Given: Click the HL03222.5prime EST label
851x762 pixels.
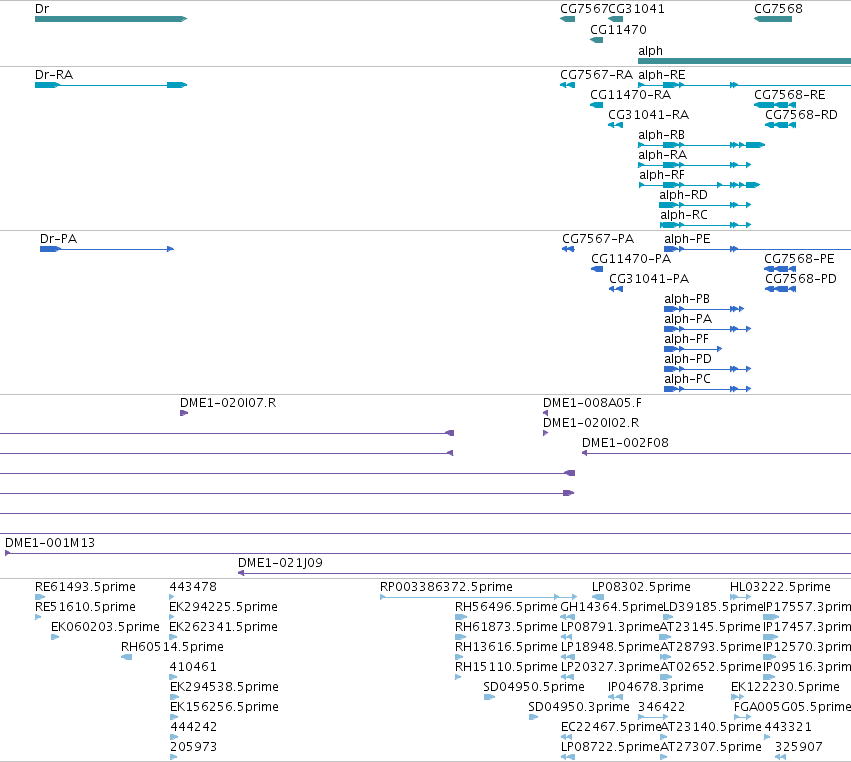Looking at the screenshot, I should point(780,587).
